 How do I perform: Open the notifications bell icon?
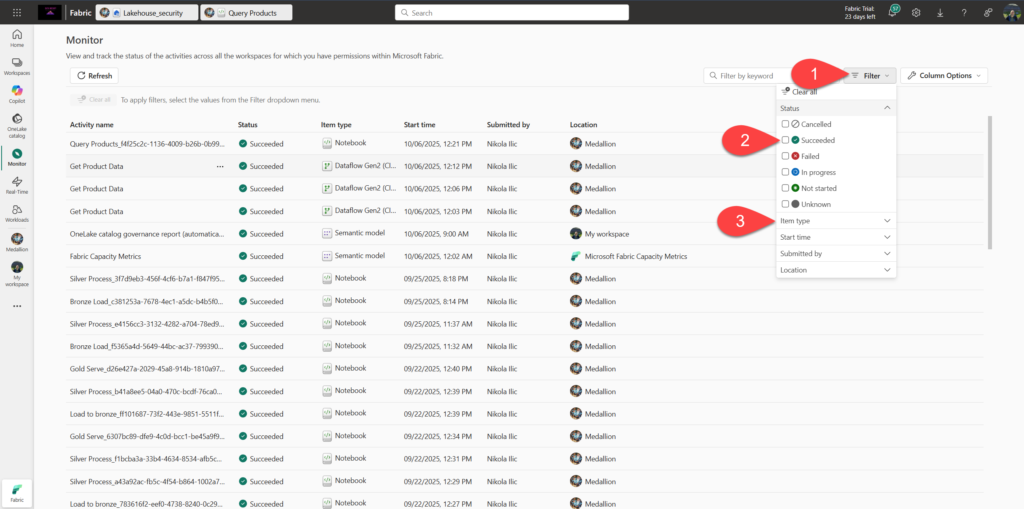pos(894,12)
